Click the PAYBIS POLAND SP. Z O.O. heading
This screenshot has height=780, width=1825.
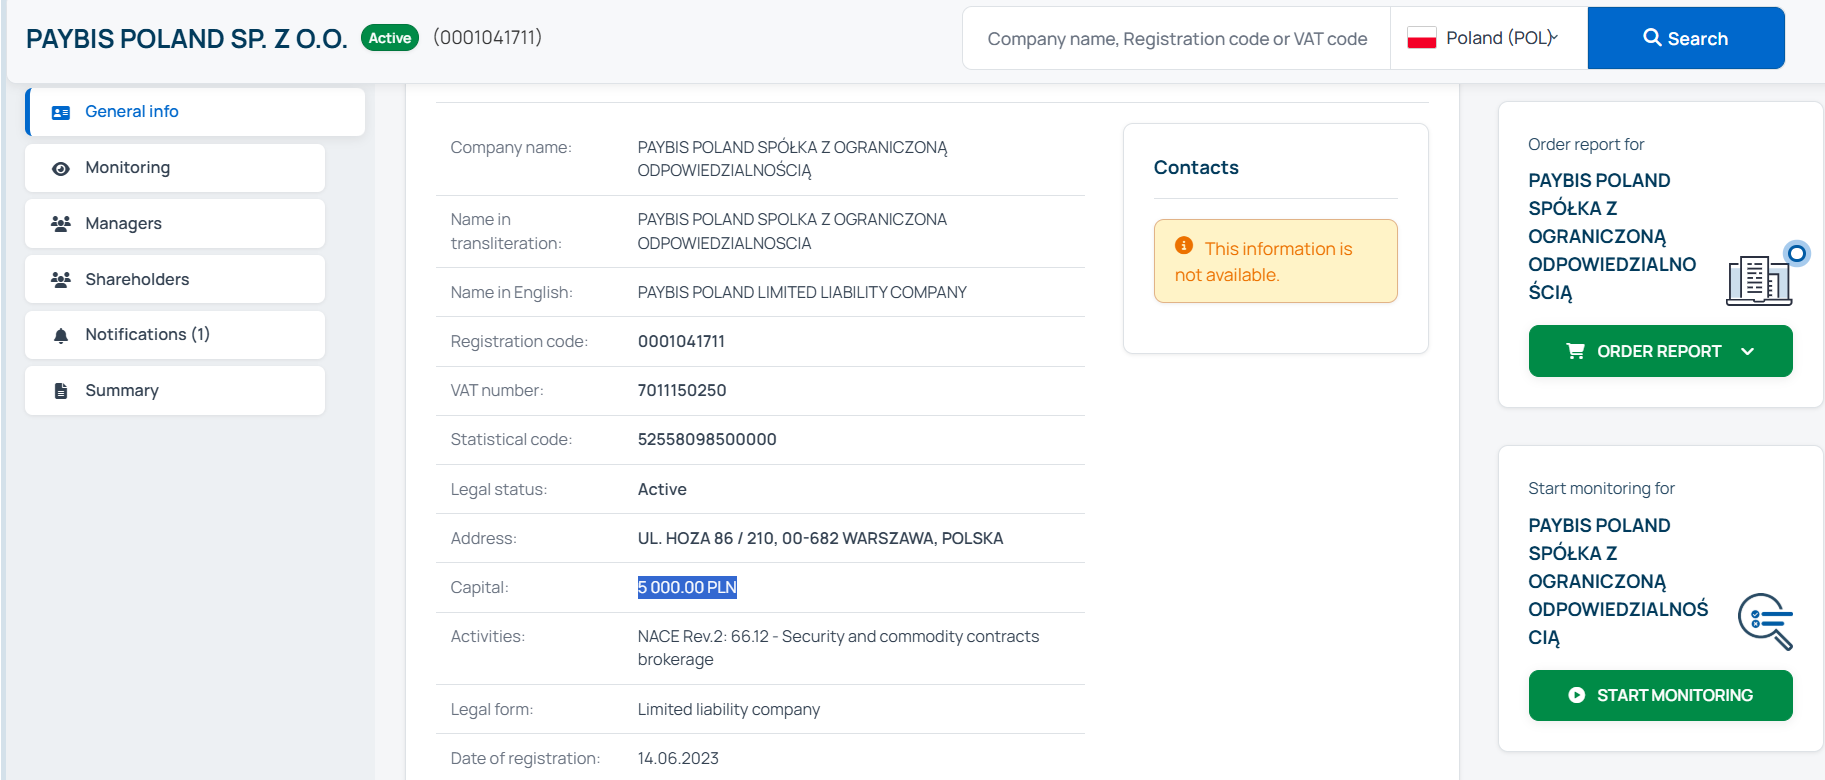[x=187, y=39]
